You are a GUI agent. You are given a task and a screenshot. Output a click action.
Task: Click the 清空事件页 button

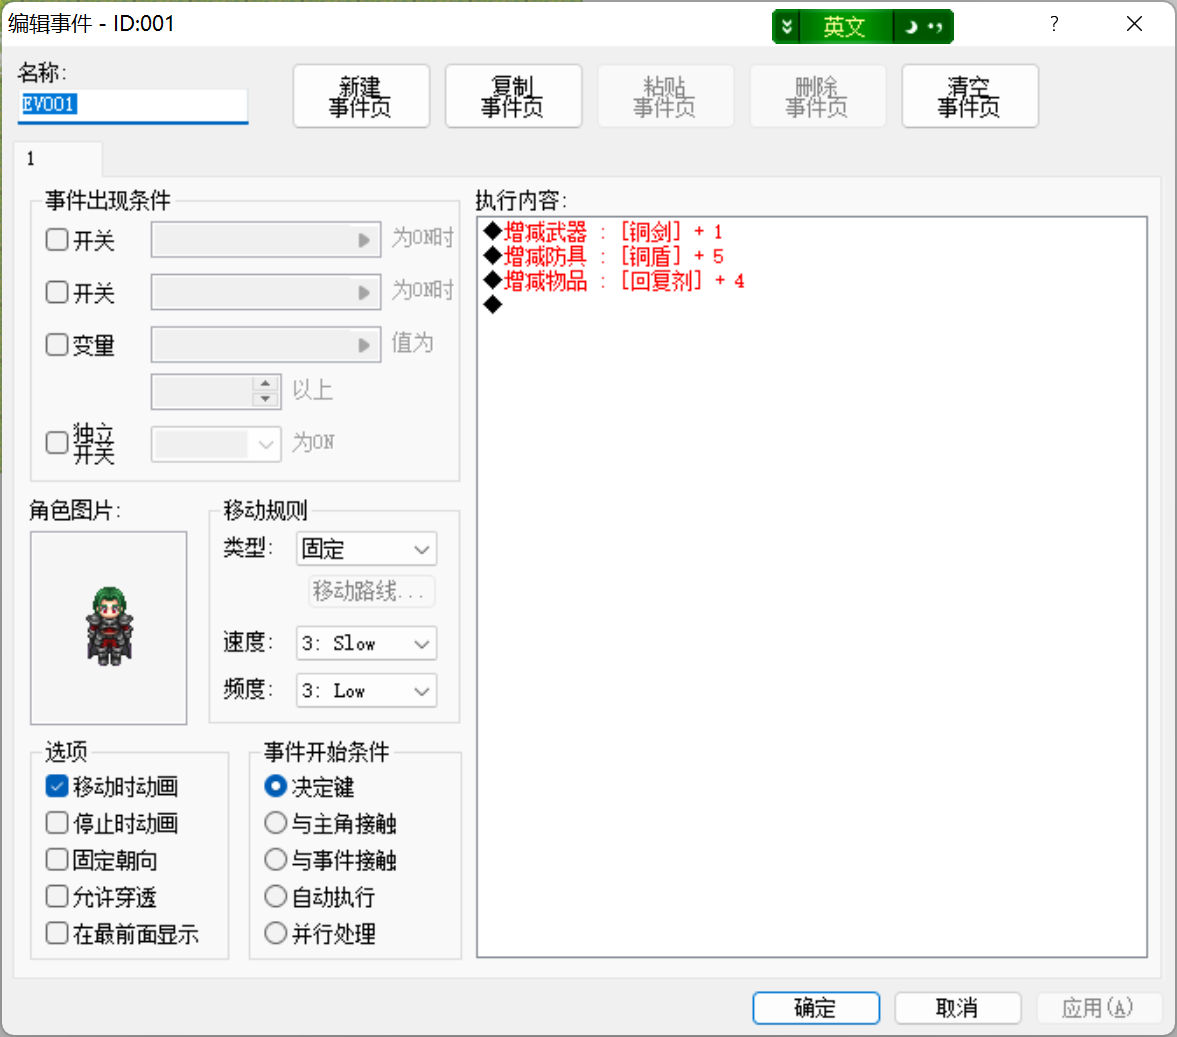tap(970, 96)
